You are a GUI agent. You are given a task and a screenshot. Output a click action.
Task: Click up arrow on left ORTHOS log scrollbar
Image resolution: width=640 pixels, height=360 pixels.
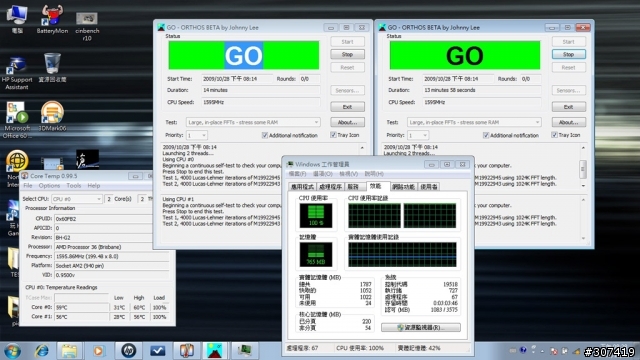(362, 147)
